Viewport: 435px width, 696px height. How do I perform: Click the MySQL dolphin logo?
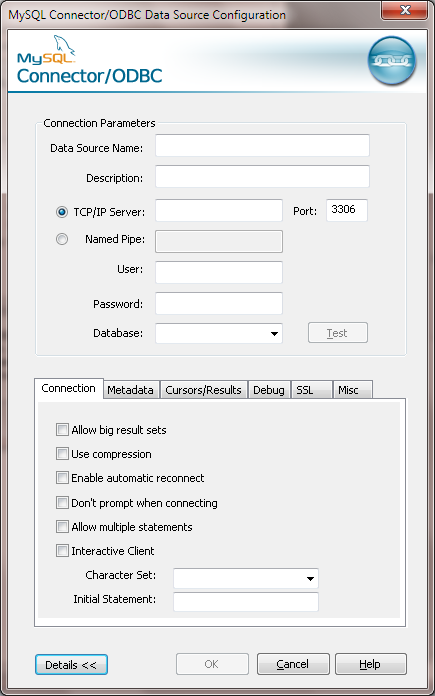click(48, 49)
